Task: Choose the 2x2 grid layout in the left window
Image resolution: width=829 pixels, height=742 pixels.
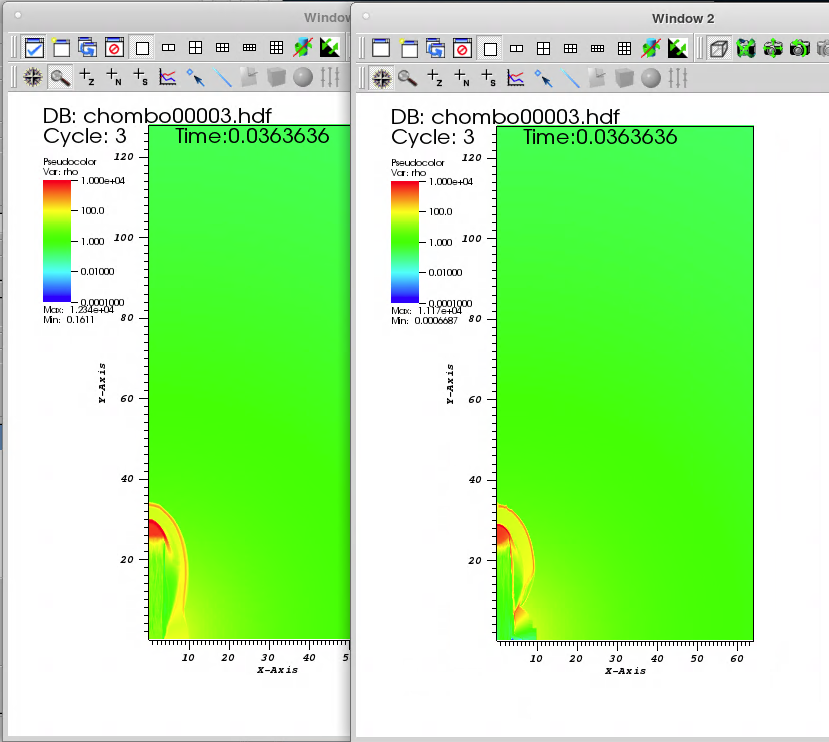Action: [196, 48]
